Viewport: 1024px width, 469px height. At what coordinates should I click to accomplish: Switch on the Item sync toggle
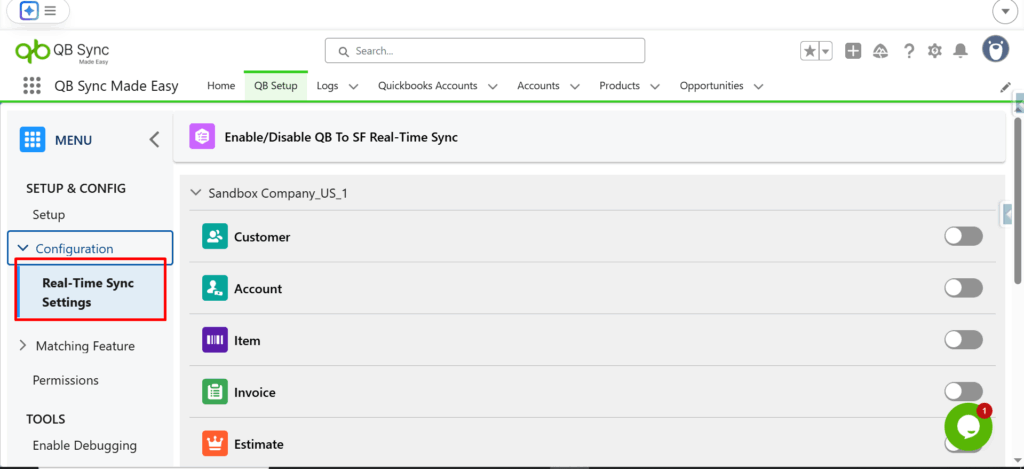pyautogui.click(x=963, y=340)
